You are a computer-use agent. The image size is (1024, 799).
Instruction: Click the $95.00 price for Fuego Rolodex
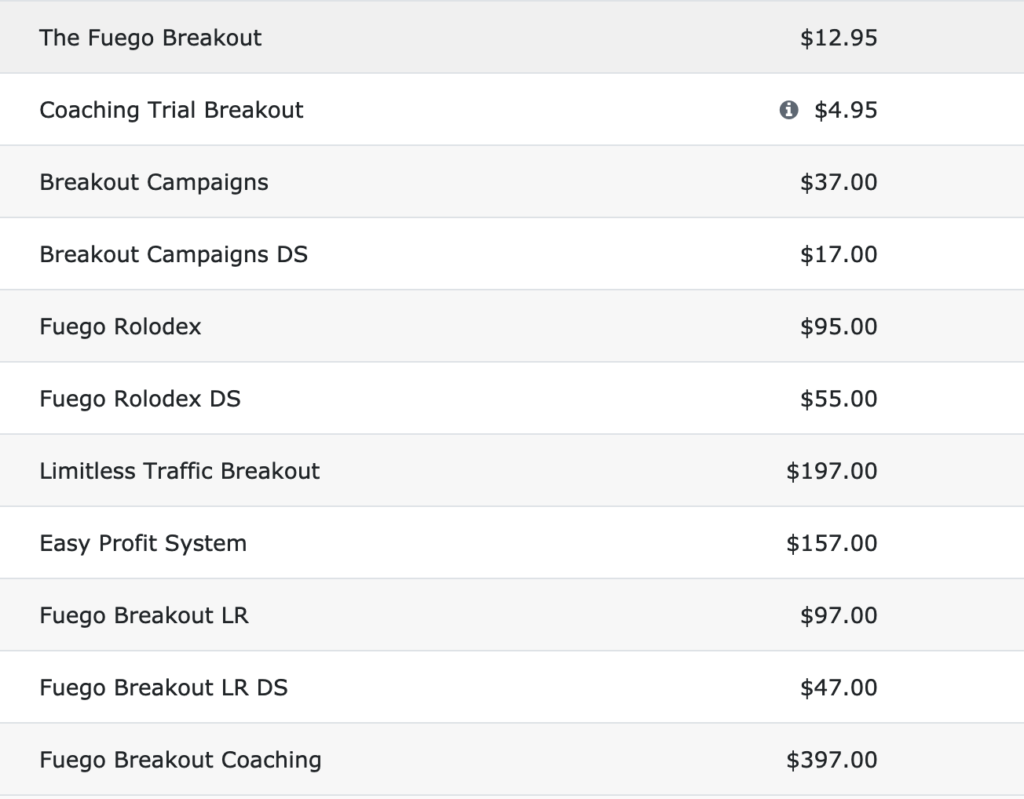(x=839, y=327)
